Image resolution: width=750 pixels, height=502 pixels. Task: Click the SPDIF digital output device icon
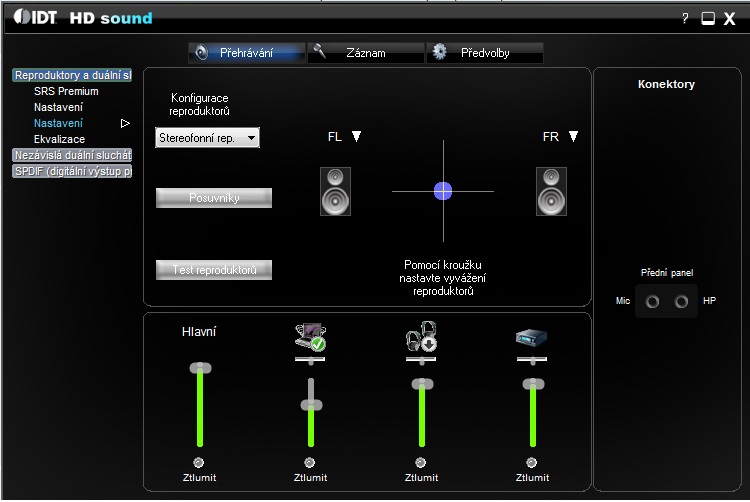531,337
